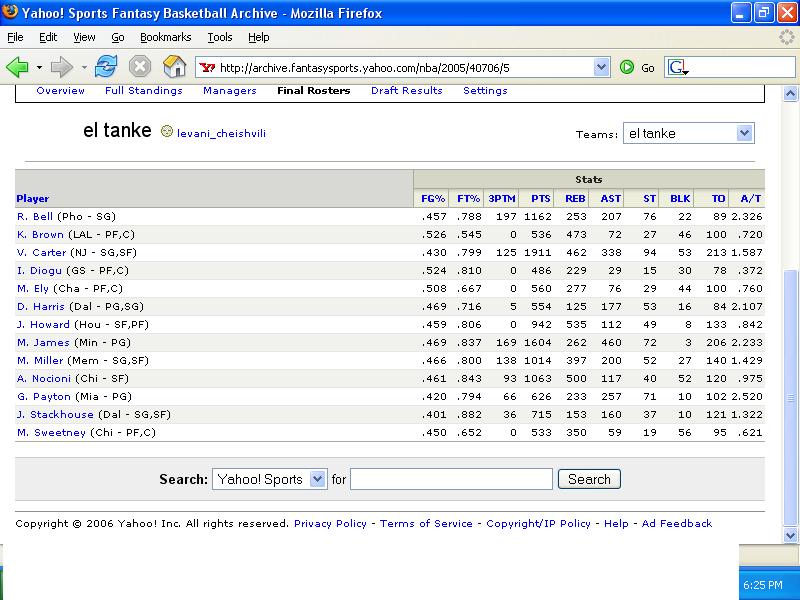The height and width of the screenshot is (600, 800).
Task: Open the Teams selector showing el tanke
Action: point(688,133)
